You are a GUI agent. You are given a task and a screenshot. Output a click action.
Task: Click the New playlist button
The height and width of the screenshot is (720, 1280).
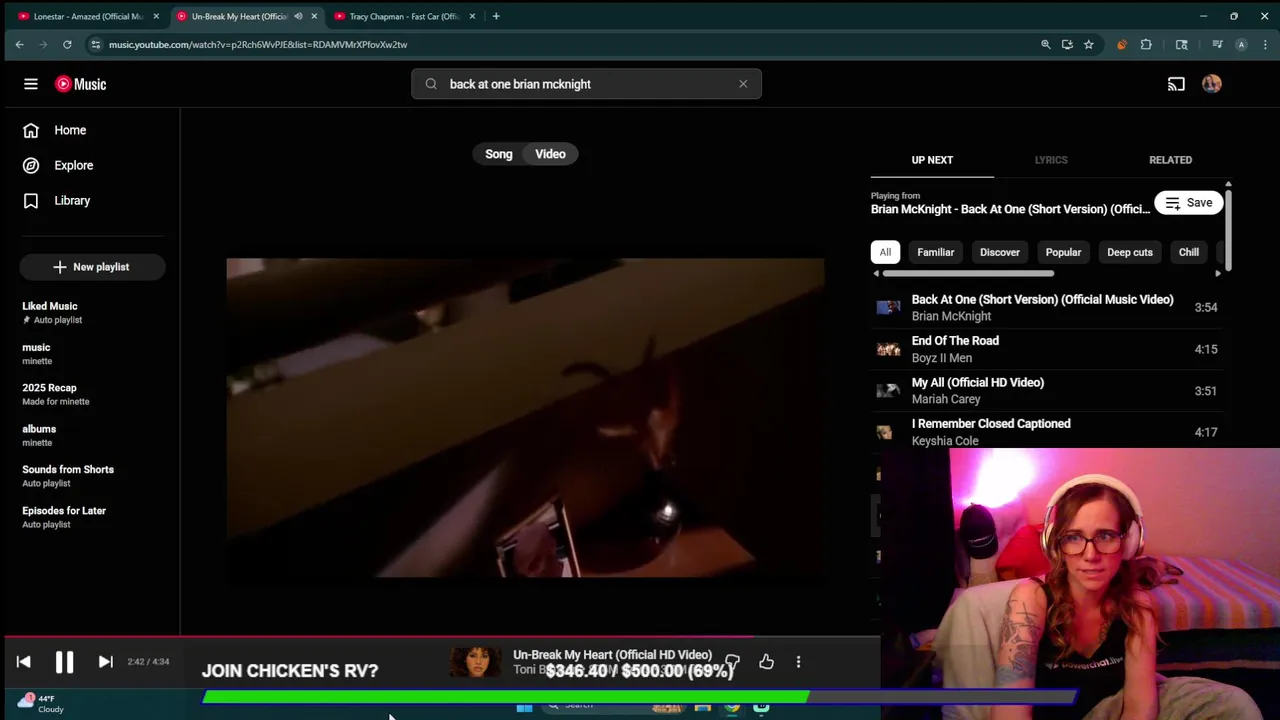pos(91,267)
